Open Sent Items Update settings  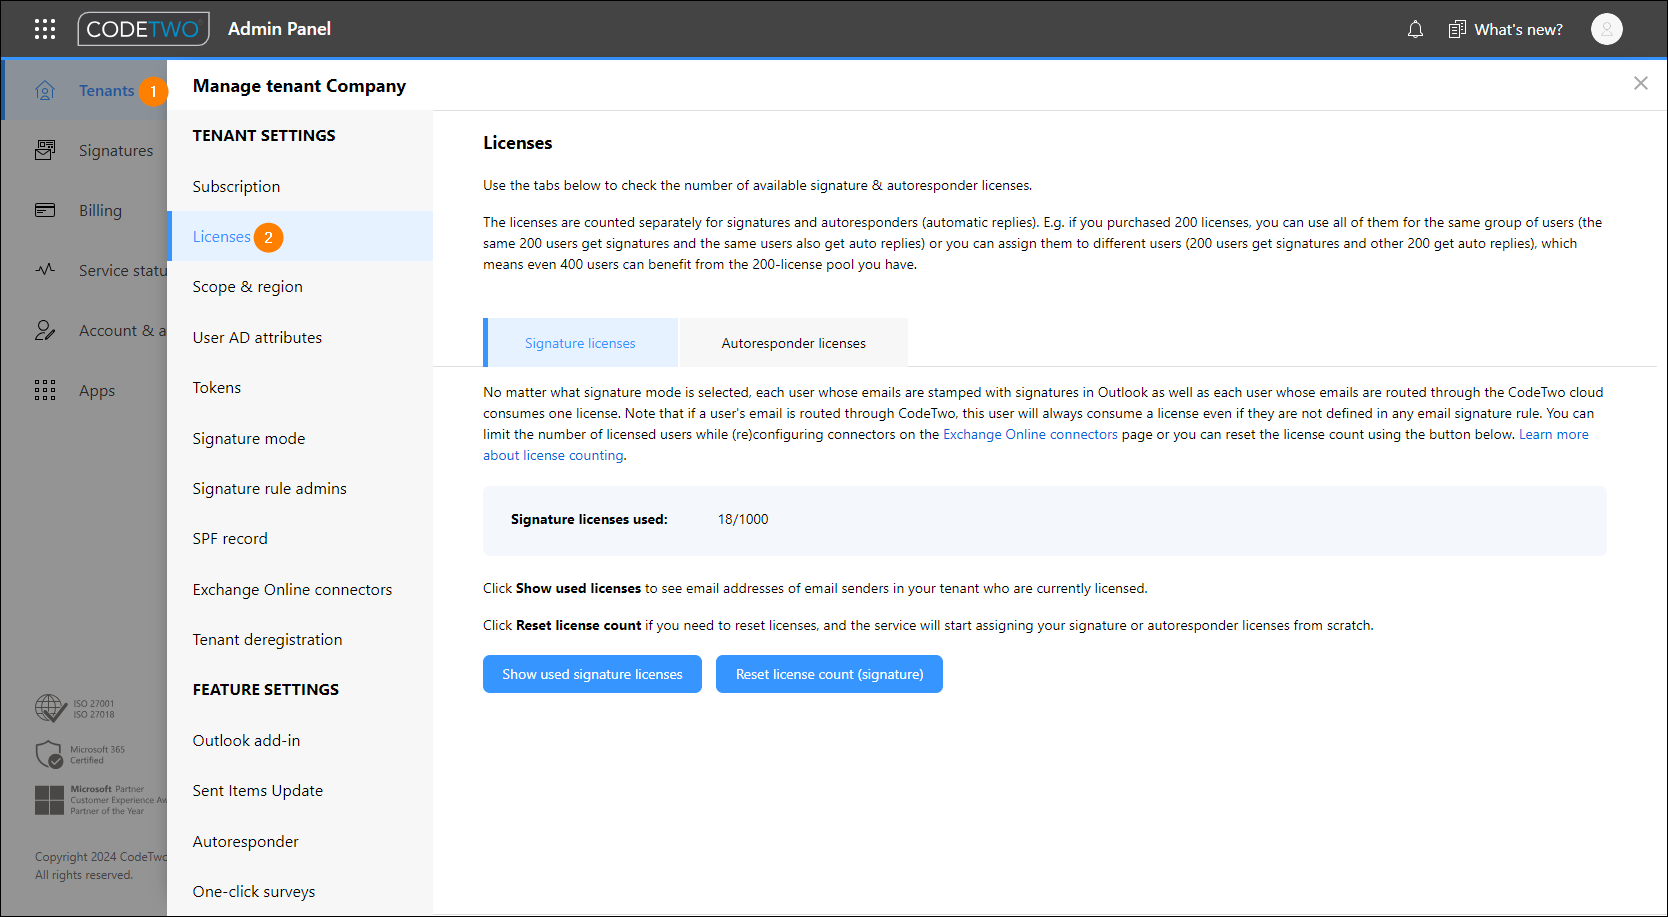pos(258,790)
